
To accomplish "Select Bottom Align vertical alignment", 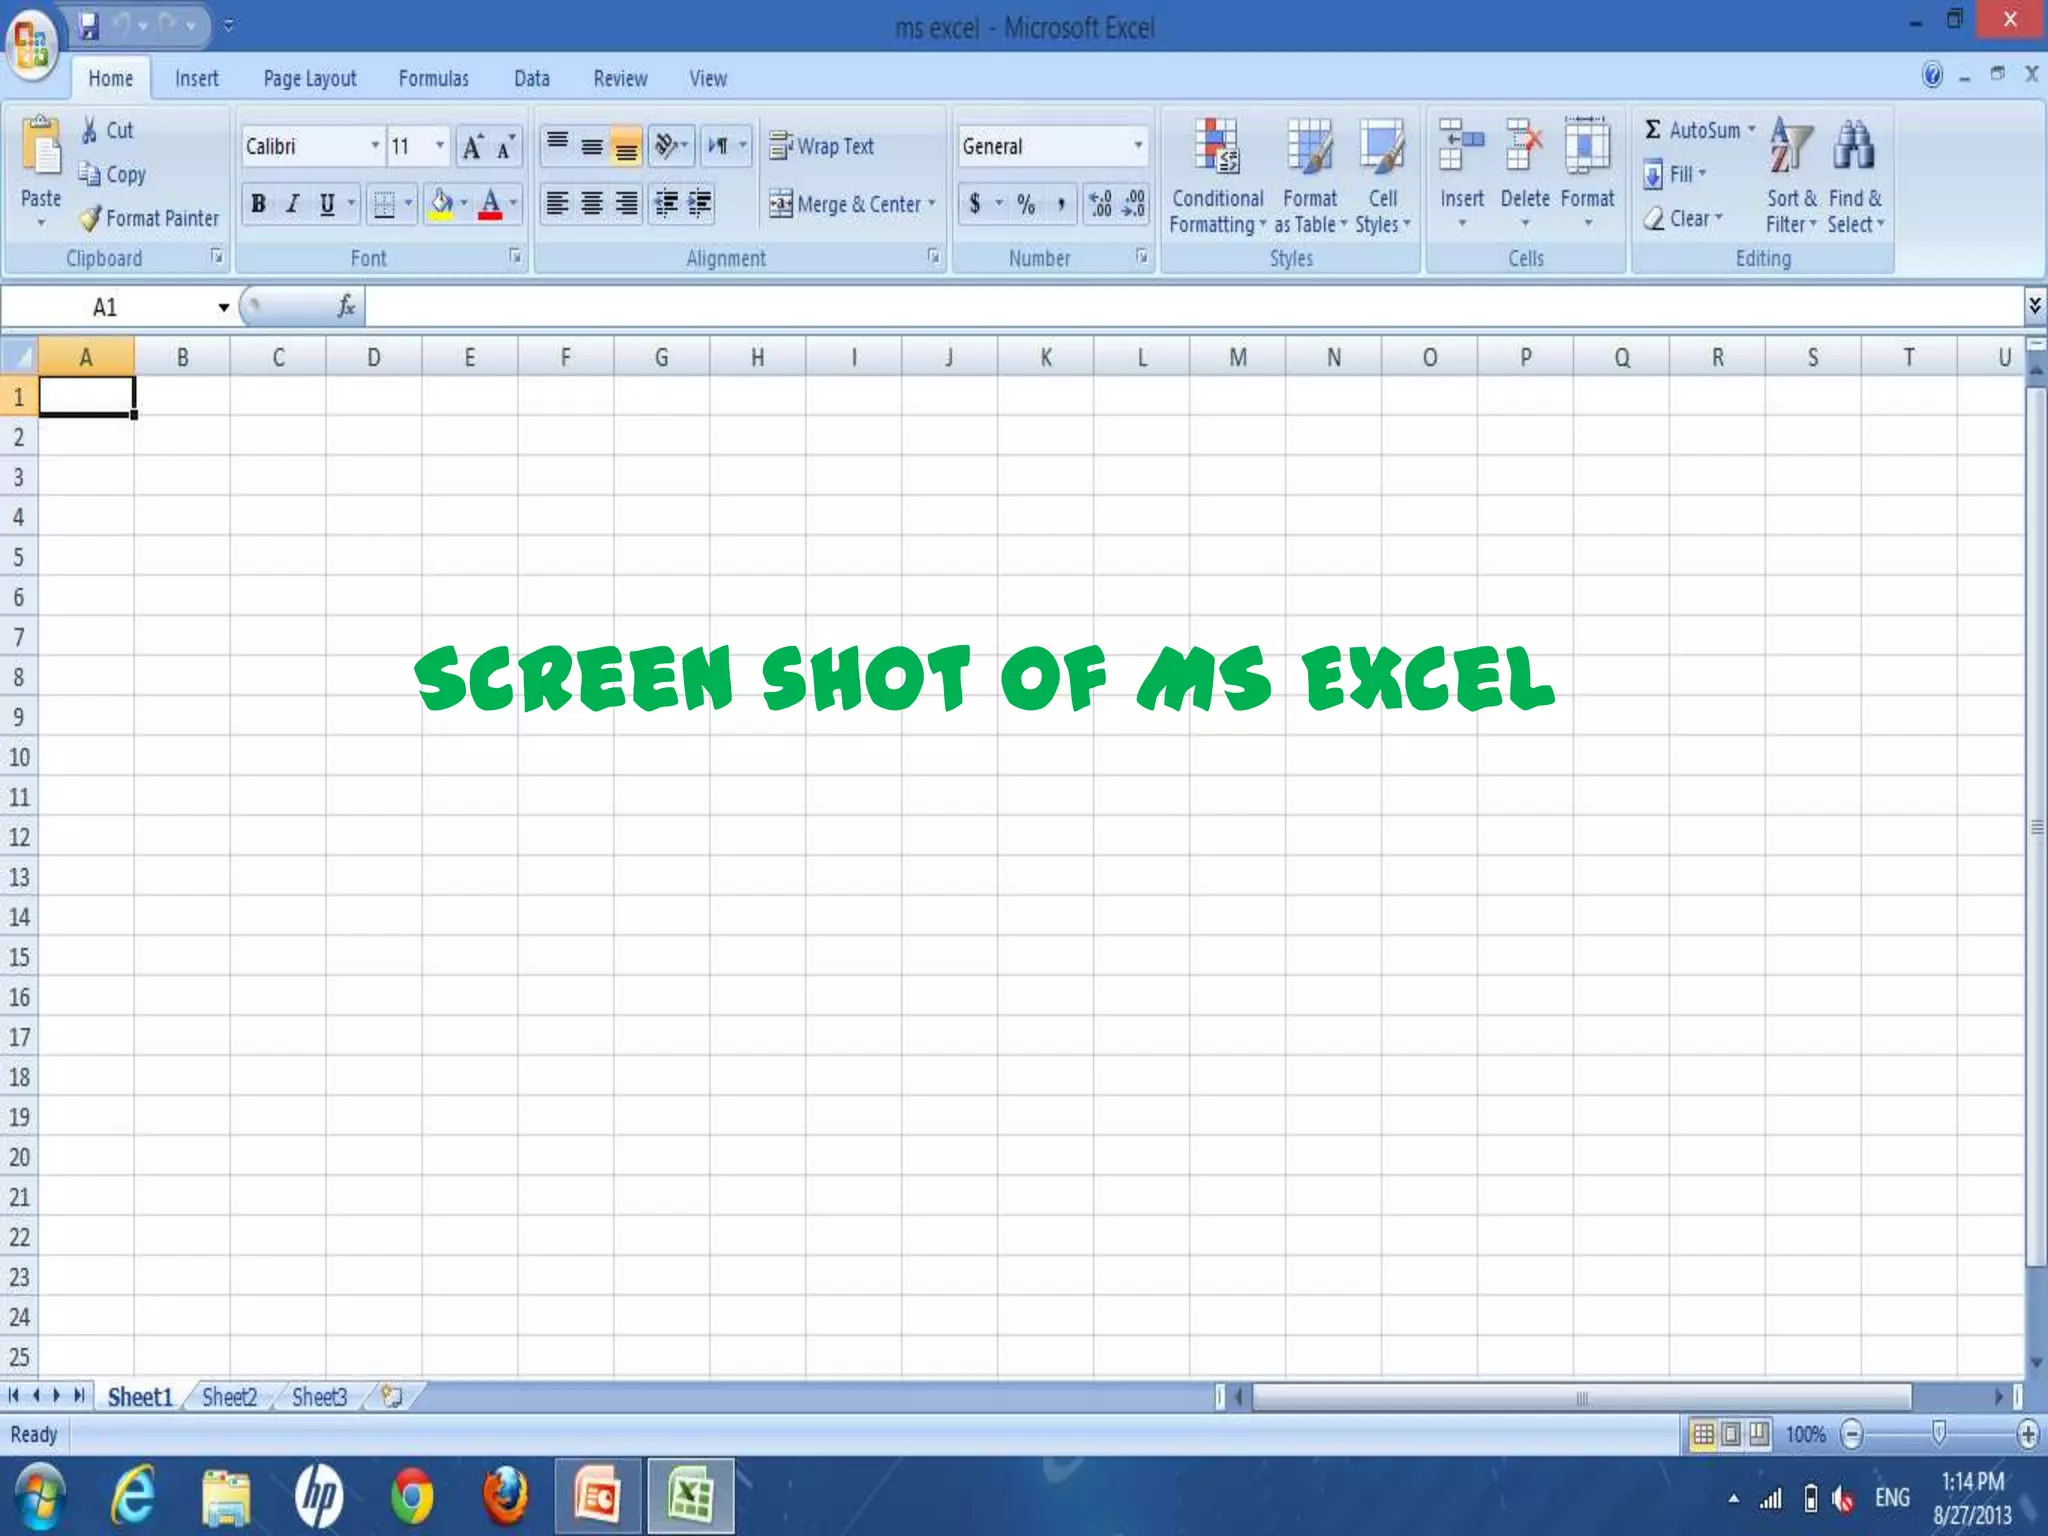I will 626,146.
